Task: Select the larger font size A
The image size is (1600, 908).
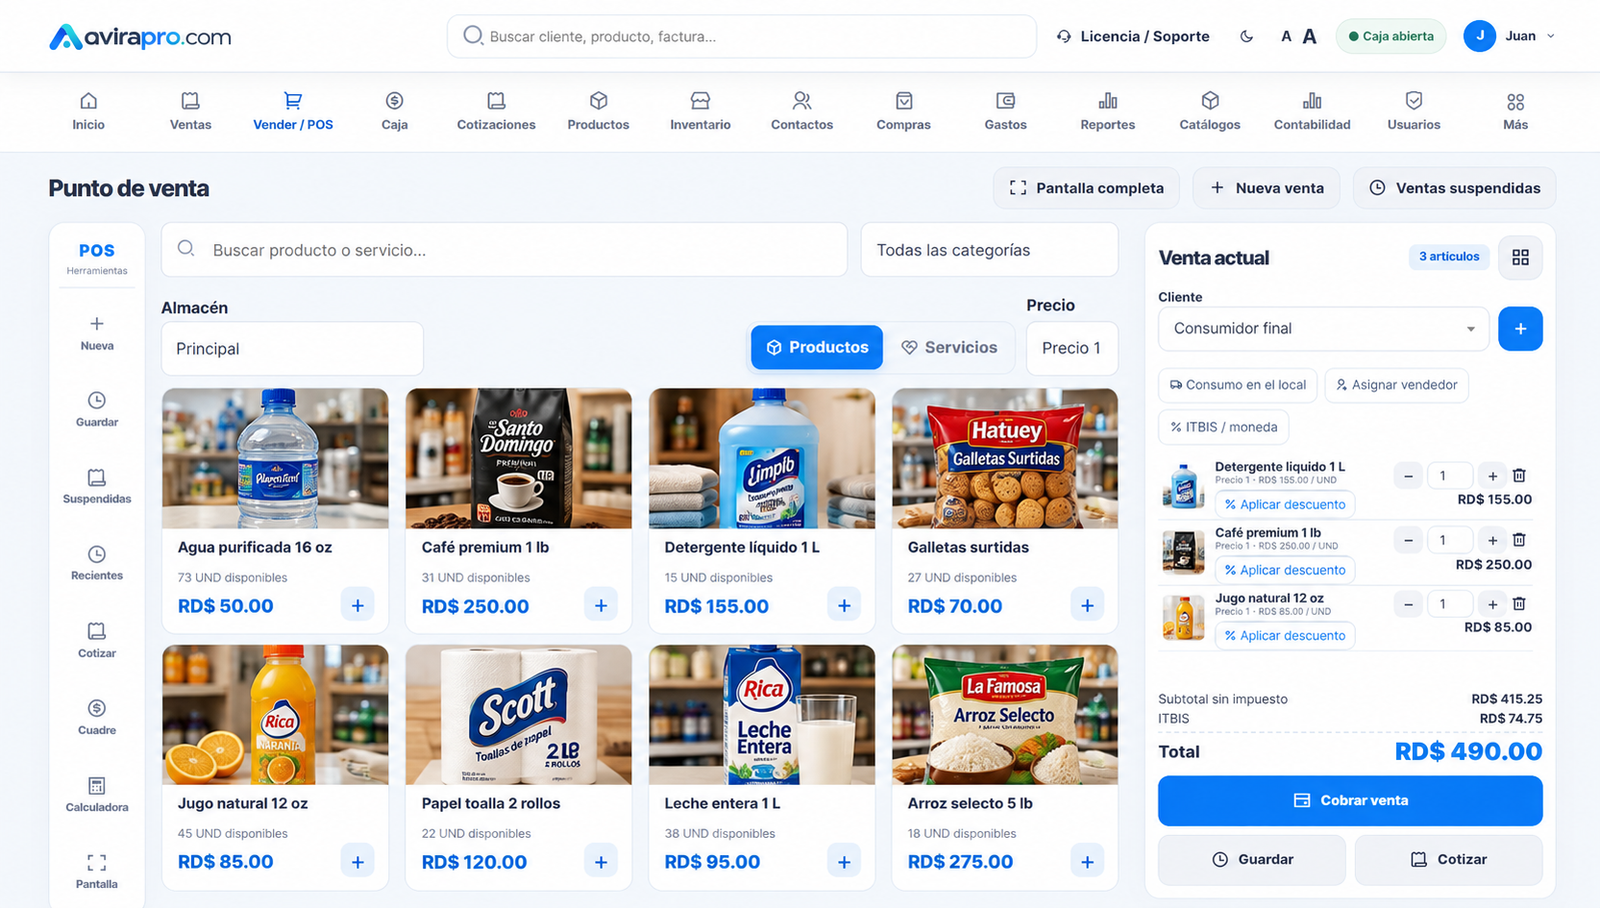Action: (1309, 36)
